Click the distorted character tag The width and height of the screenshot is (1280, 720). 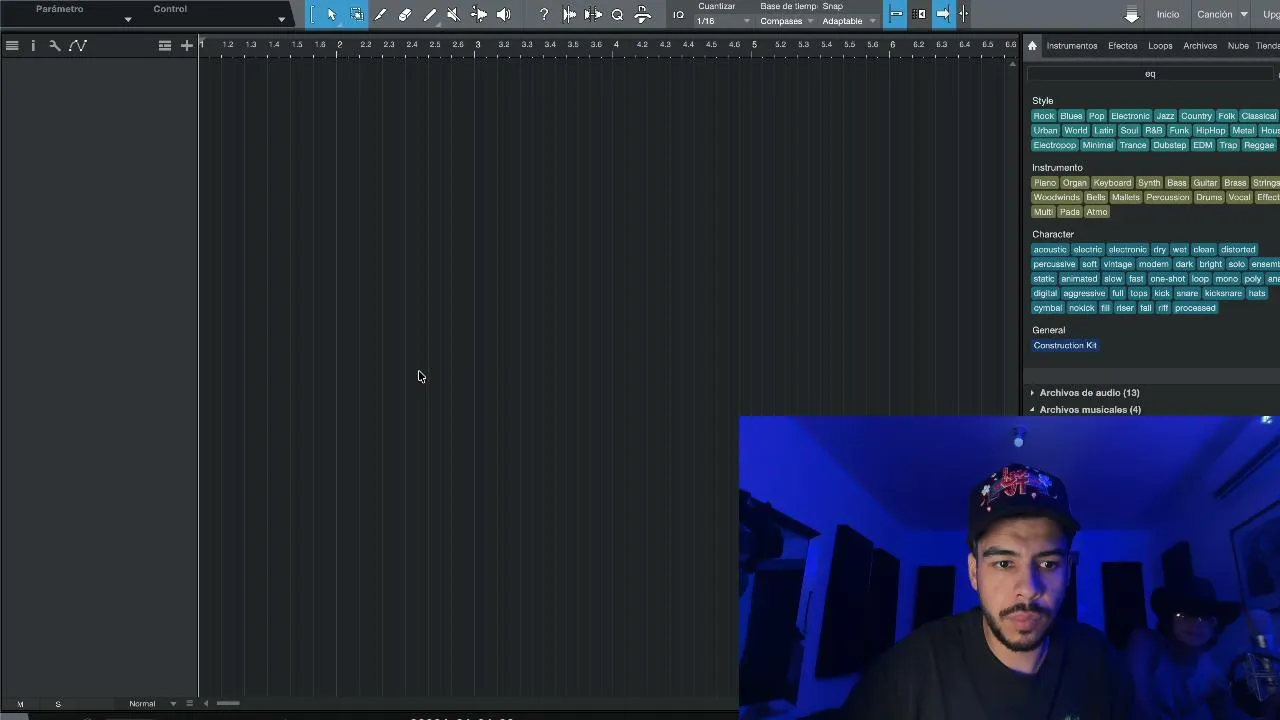(1238, 250)
